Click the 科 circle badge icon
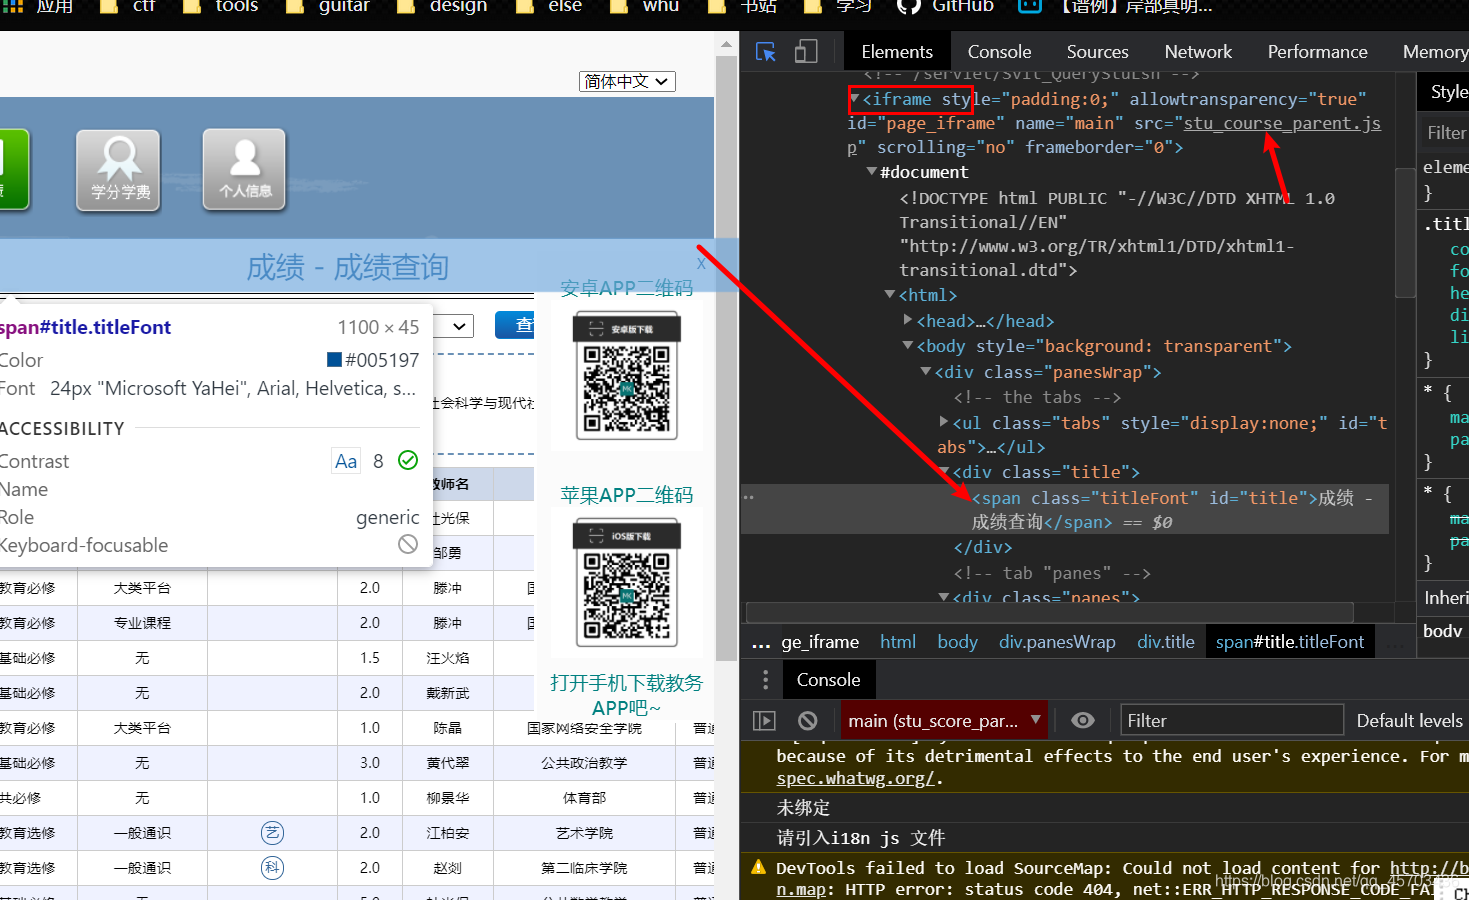Viewport: 1469px width, 900px height. (272, 868)
